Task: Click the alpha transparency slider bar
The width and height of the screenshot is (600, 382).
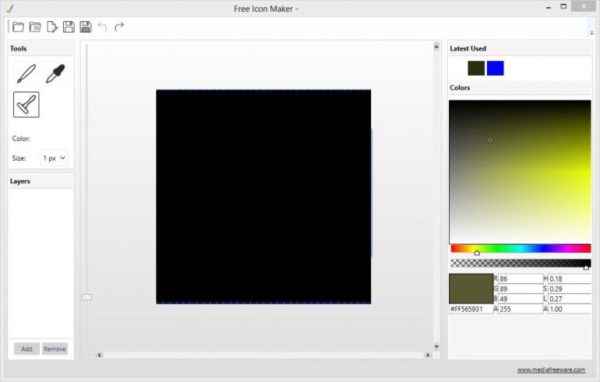Action: 521,263
